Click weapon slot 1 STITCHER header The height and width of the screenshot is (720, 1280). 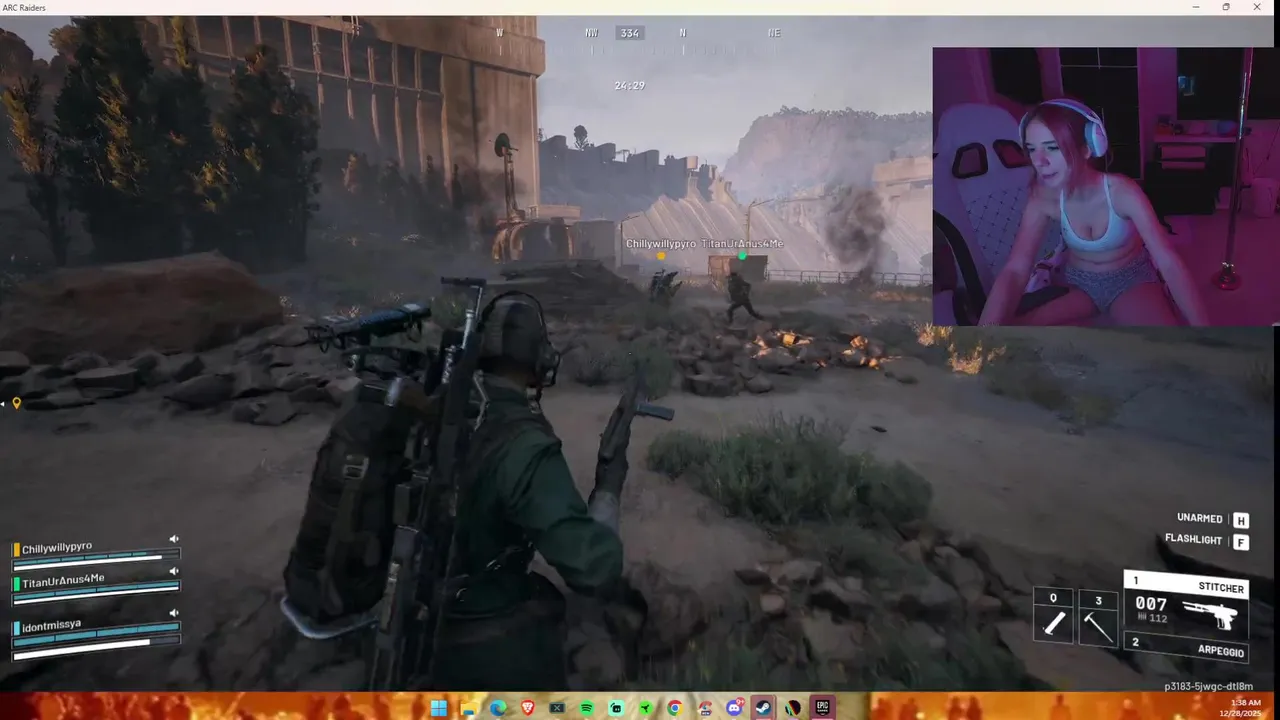(x=1188, y=585)
